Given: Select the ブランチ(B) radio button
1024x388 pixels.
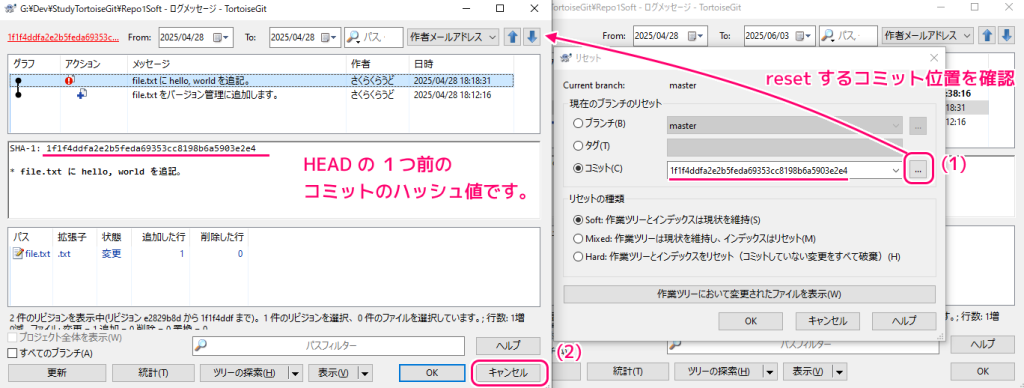Looking at the screenshot, I should click(x=577, y=123).
